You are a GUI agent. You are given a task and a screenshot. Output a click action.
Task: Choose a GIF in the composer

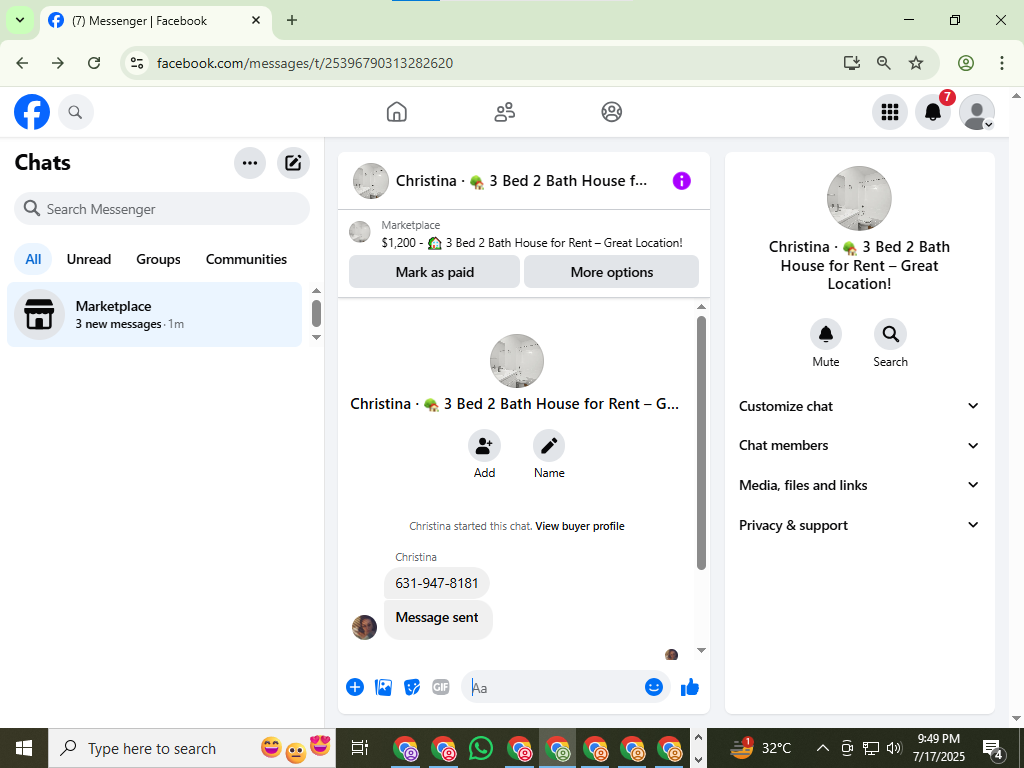441,687
